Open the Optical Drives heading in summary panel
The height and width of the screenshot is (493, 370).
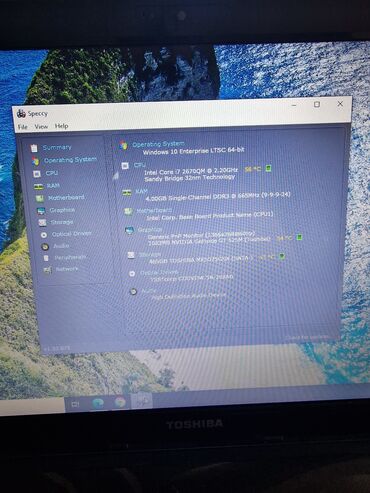pyautogui.click(x=159, y=272)
